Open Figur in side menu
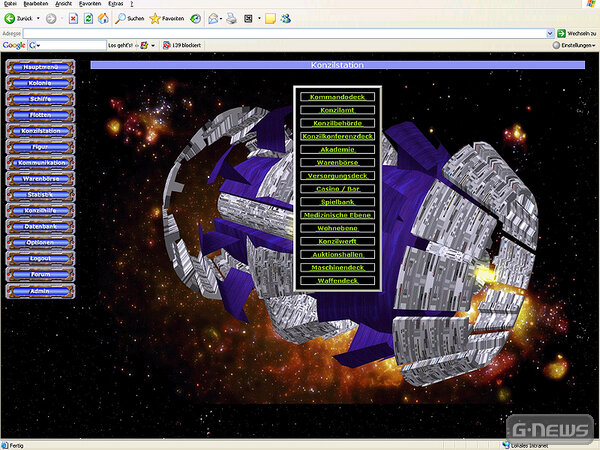 41,147
